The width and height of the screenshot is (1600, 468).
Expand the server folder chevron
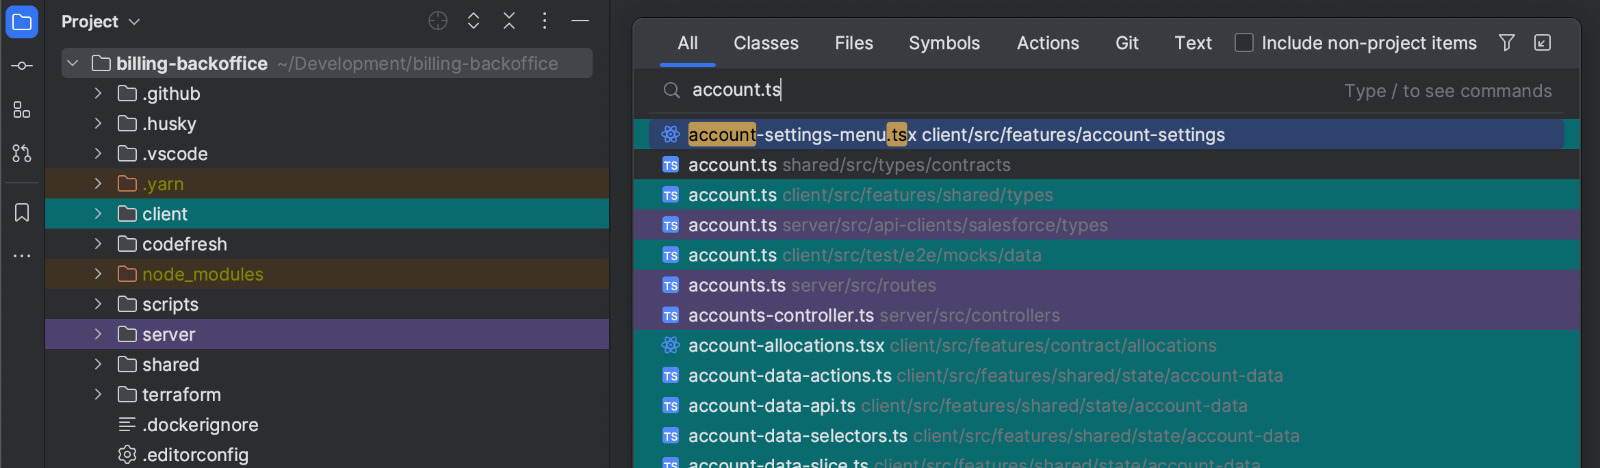coord(98,334)
